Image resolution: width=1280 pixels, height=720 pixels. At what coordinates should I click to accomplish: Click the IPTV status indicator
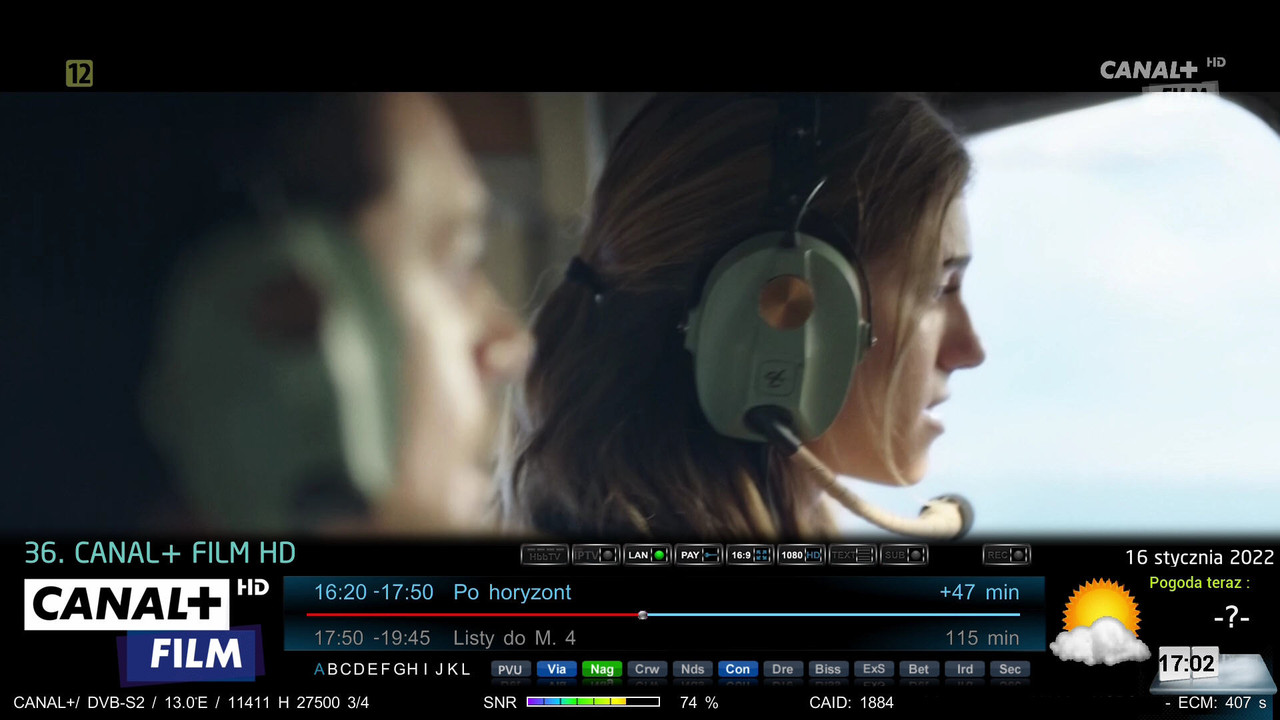point(596,554)
